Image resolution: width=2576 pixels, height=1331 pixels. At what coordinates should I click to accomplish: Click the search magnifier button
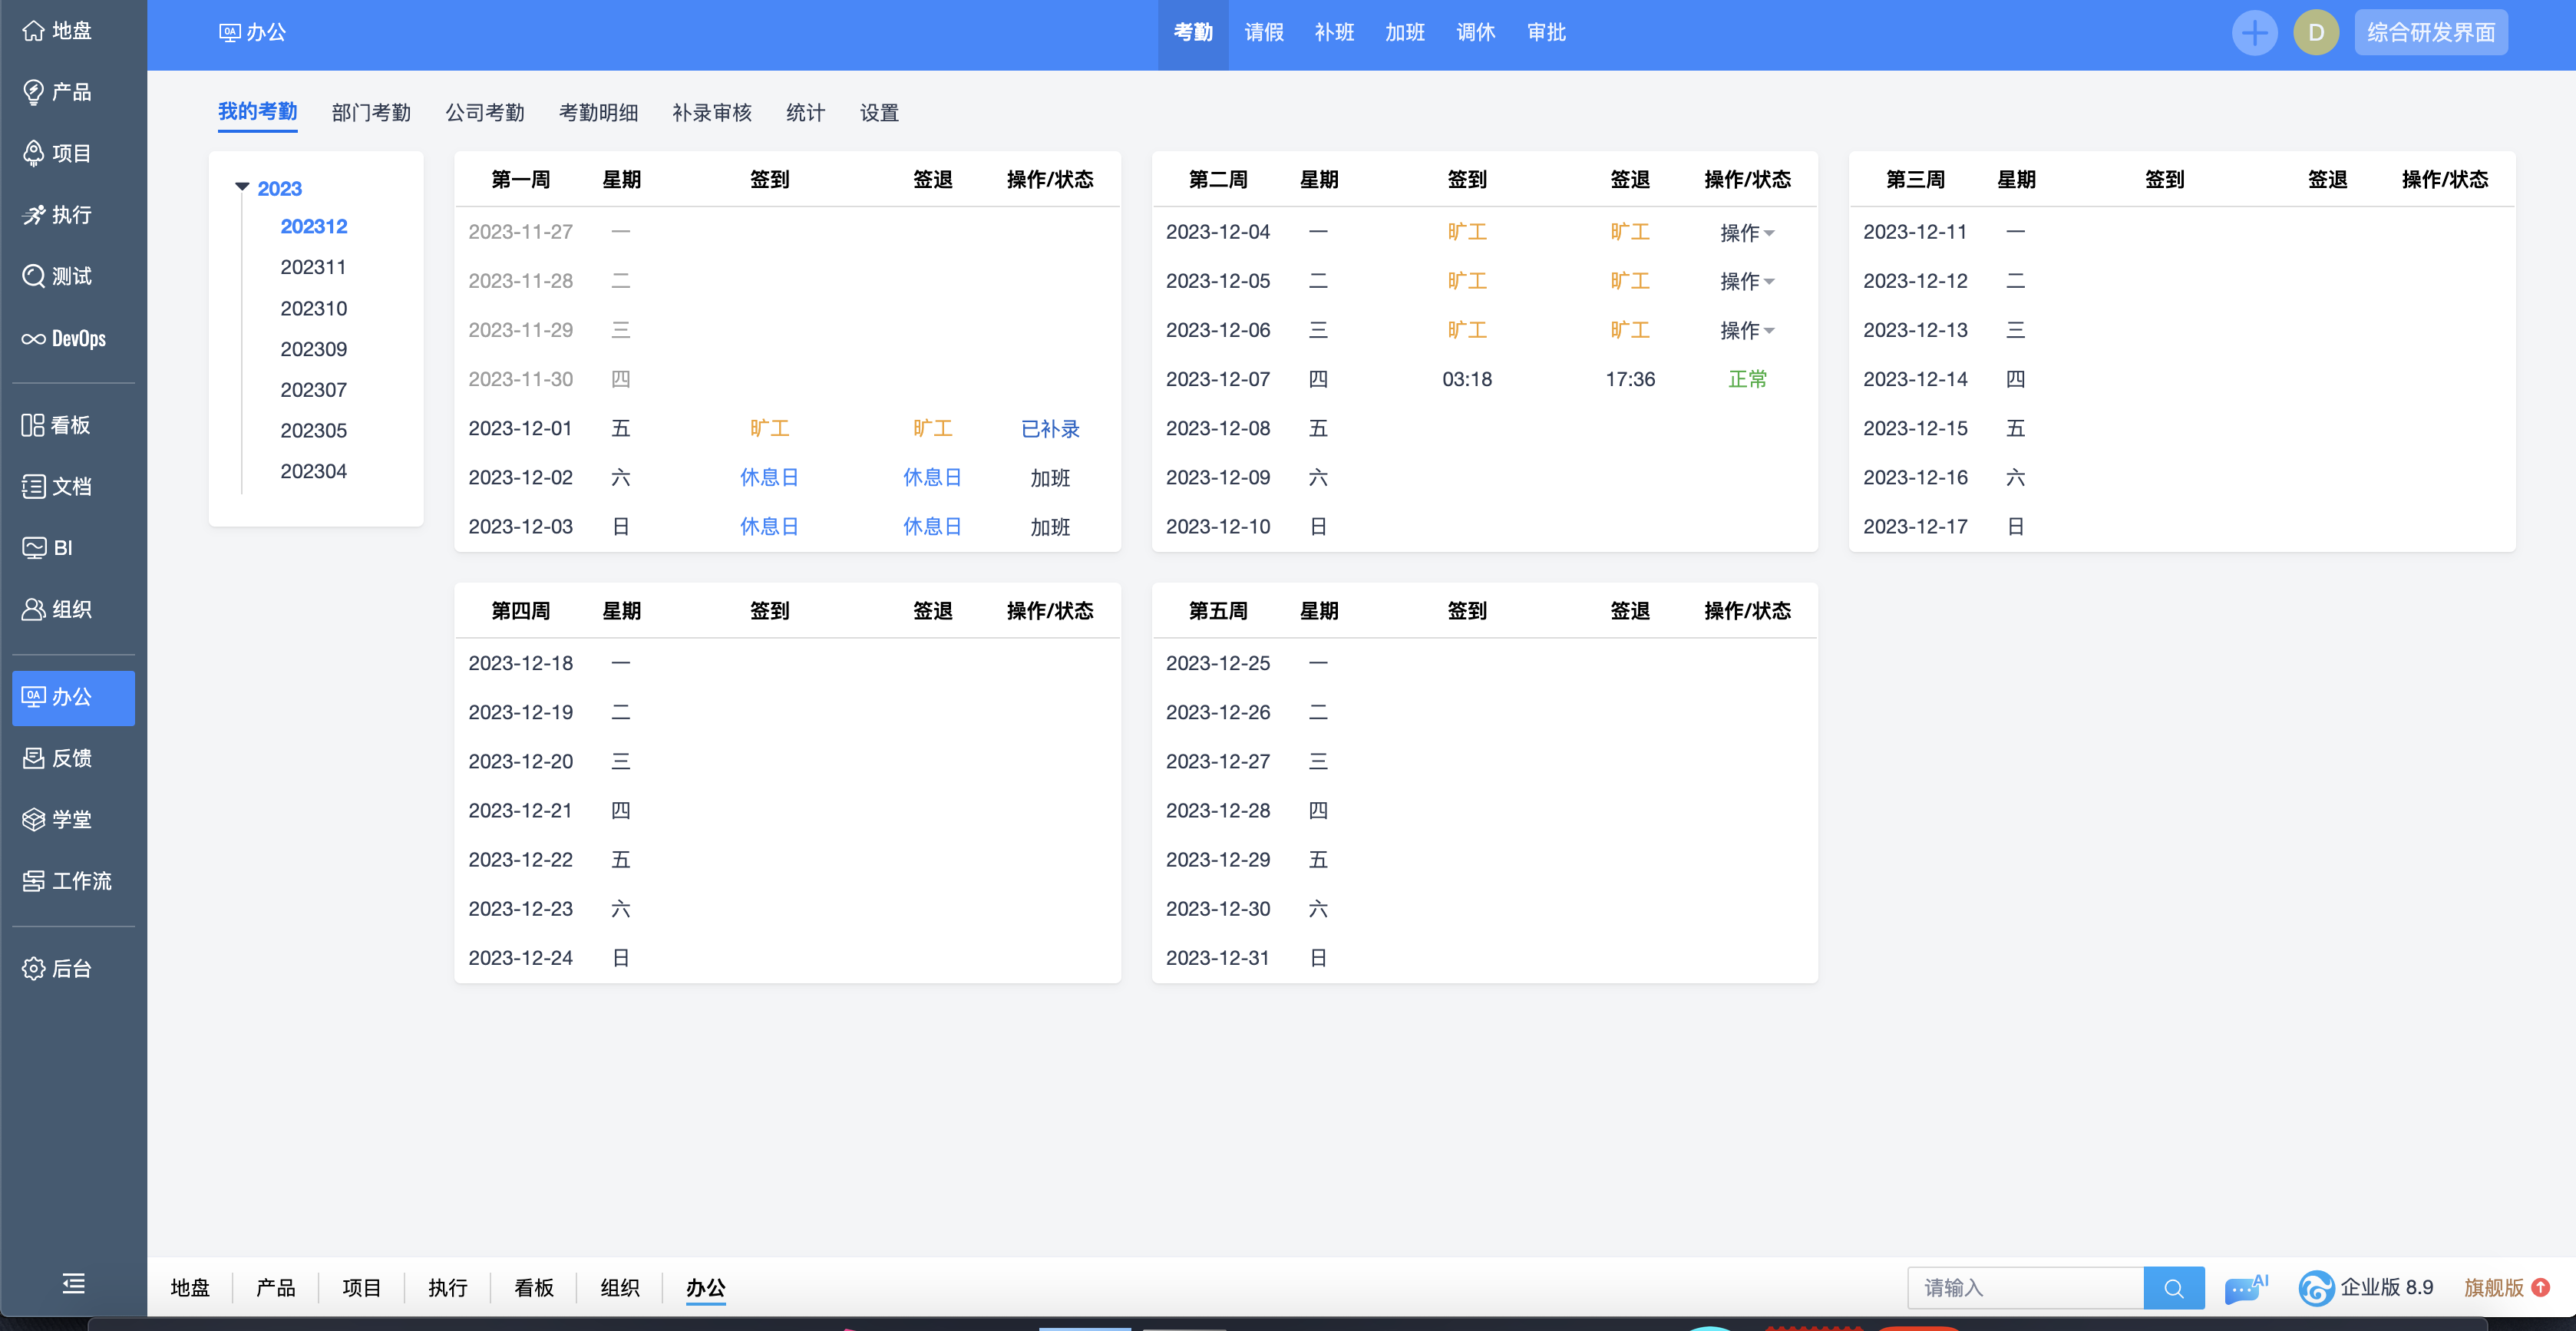[x=2173, y=1288]
